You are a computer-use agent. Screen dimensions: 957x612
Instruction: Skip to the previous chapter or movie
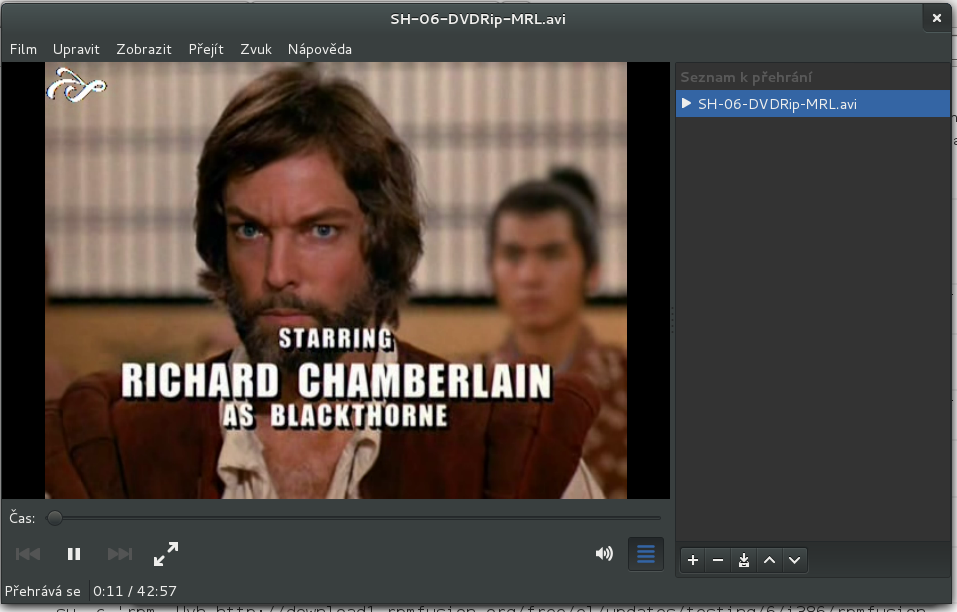(x=27, y=554)
